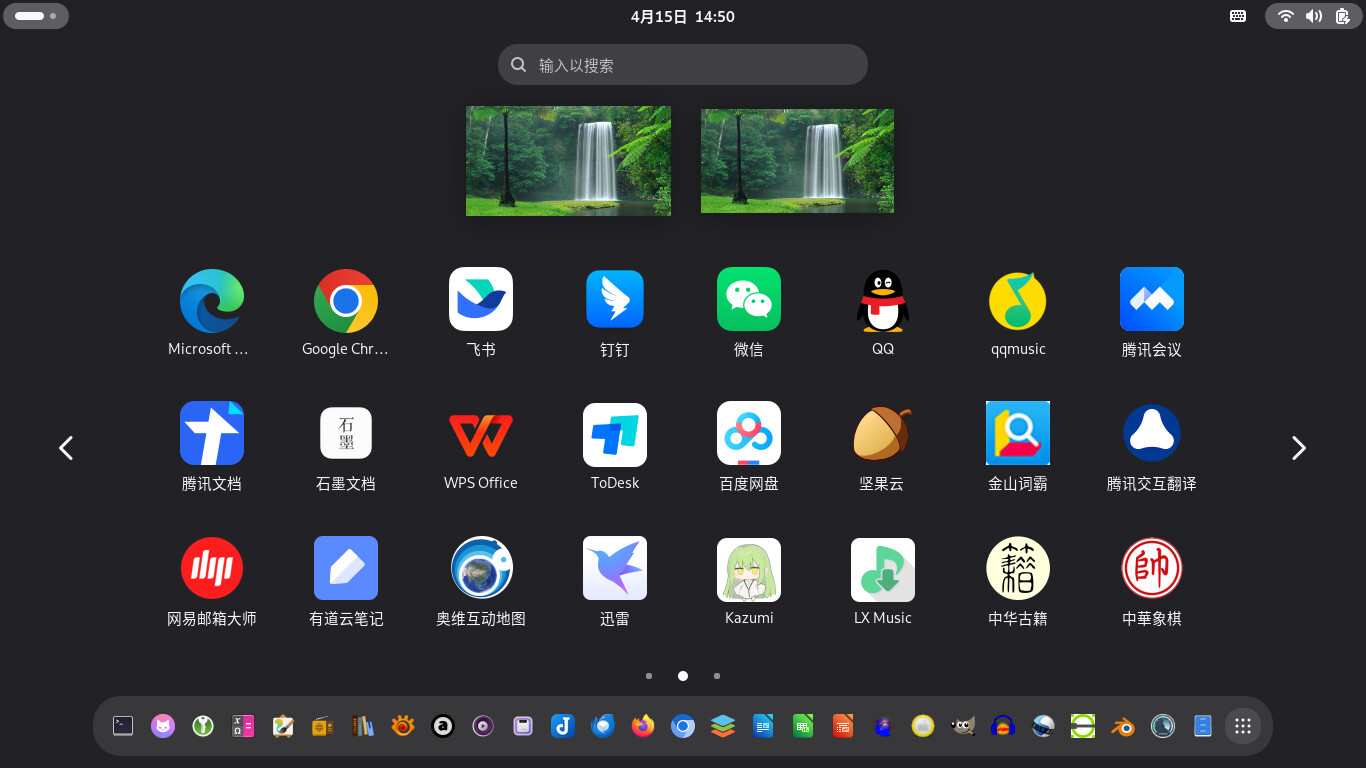Open the date and time calendar menu
The width and height of the screenshot is (1366, 768).
coord(682,16)
